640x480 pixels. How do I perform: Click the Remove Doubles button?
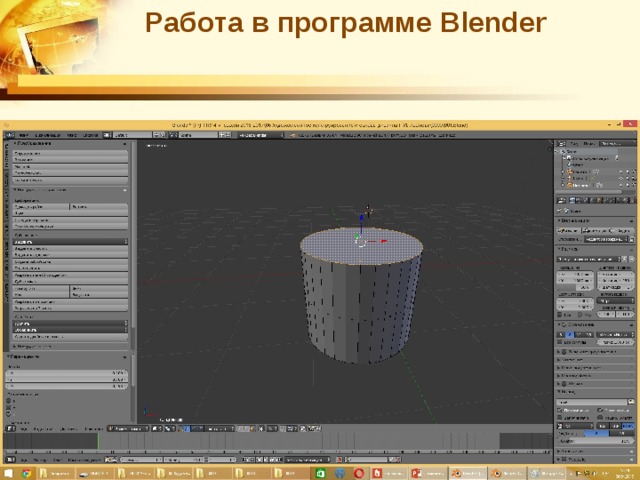click(x=70, y=337)
